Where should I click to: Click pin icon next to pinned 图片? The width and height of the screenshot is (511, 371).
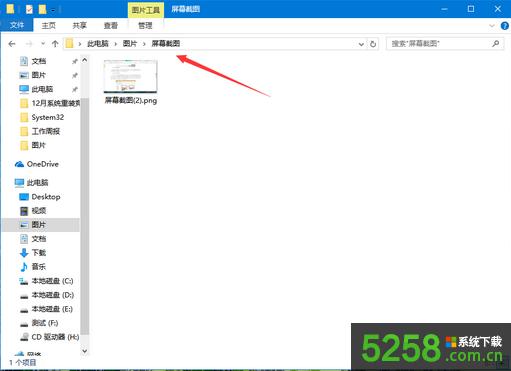[x=75, y=75]
